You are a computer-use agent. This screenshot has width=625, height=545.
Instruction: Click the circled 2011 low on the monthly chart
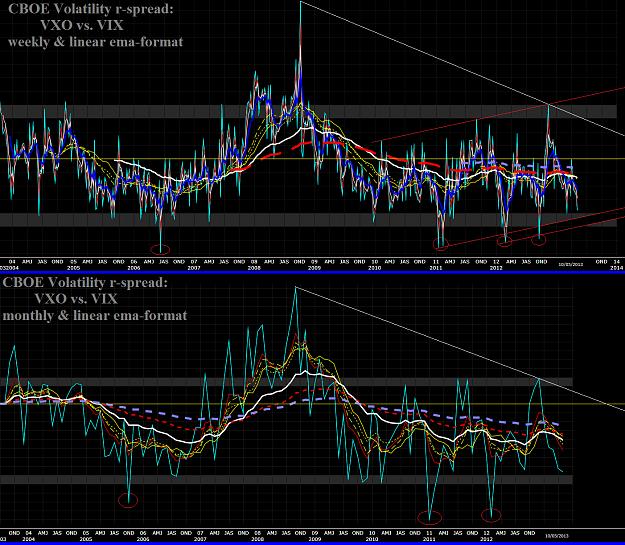click(x=430, y=517)
